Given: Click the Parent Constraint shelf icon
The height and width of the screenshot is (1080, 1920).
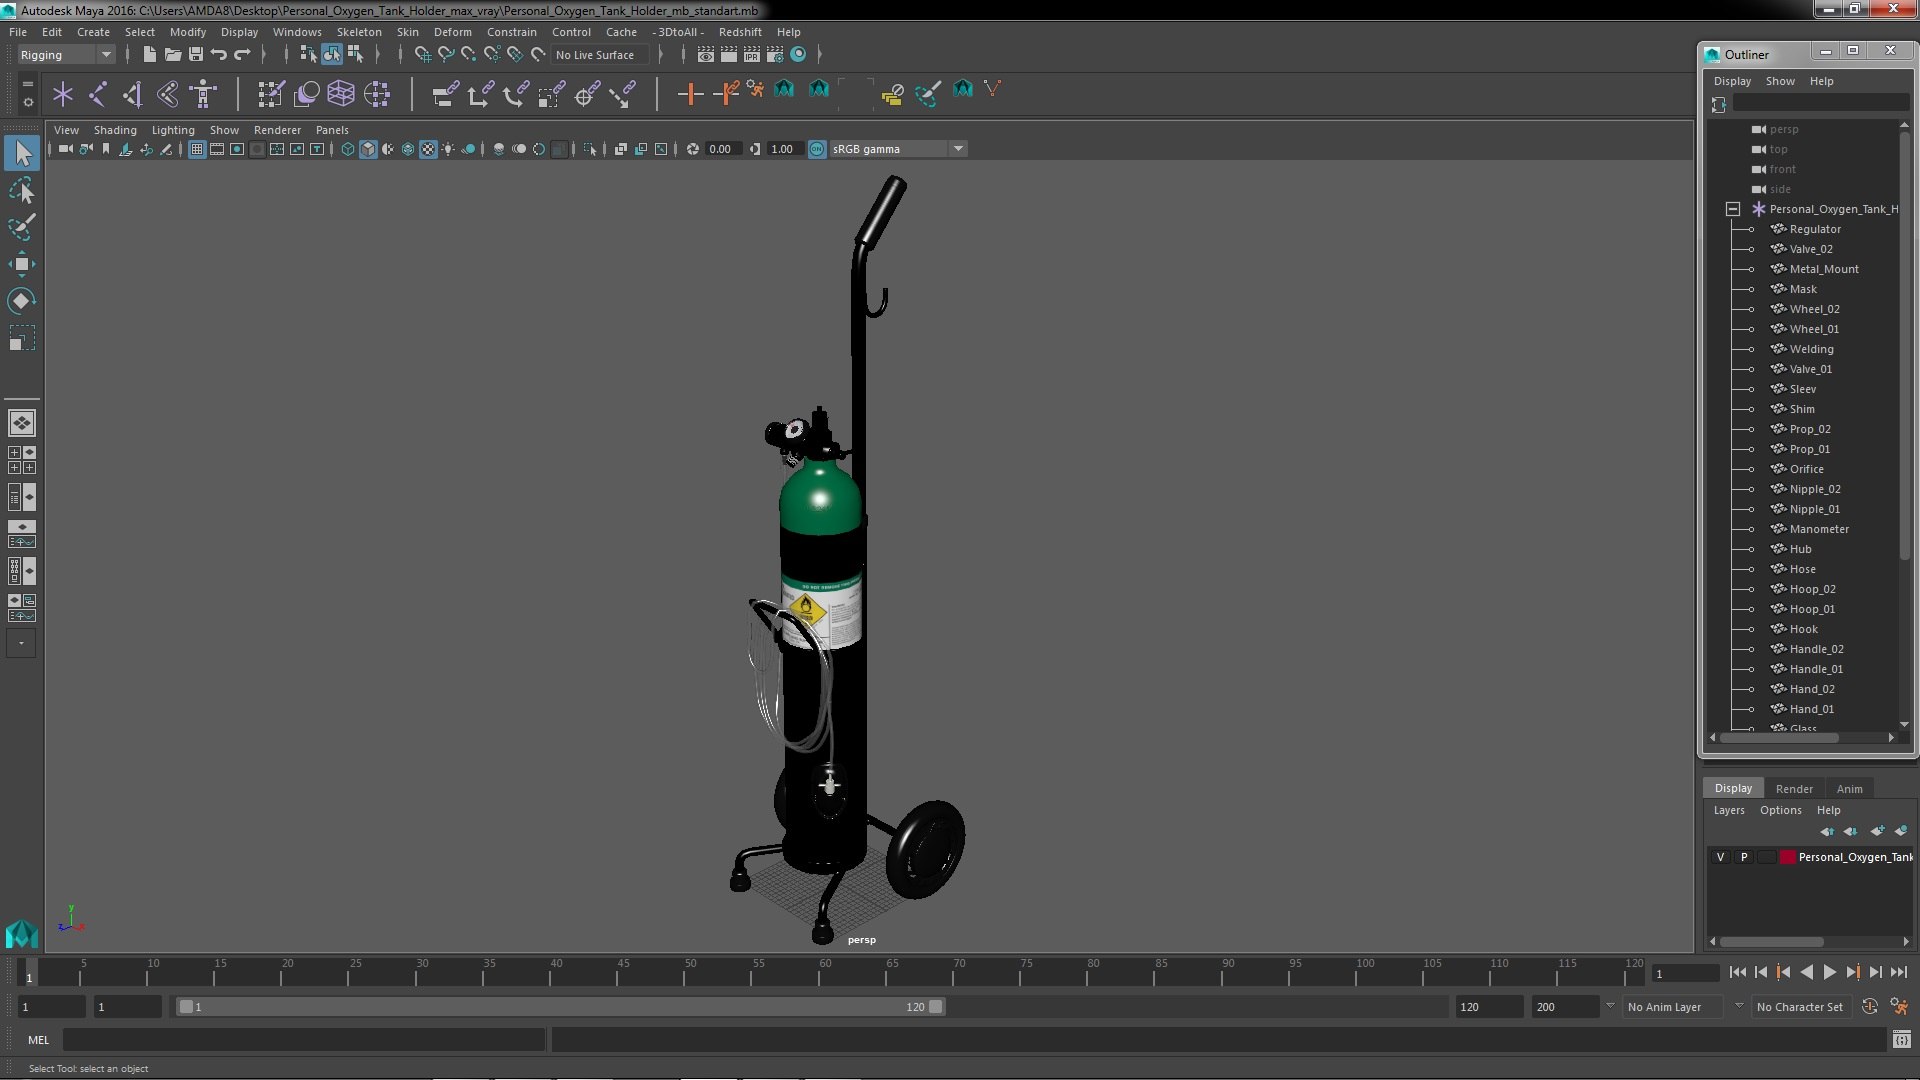Looking at the screenshot, I should coord(445,95).
